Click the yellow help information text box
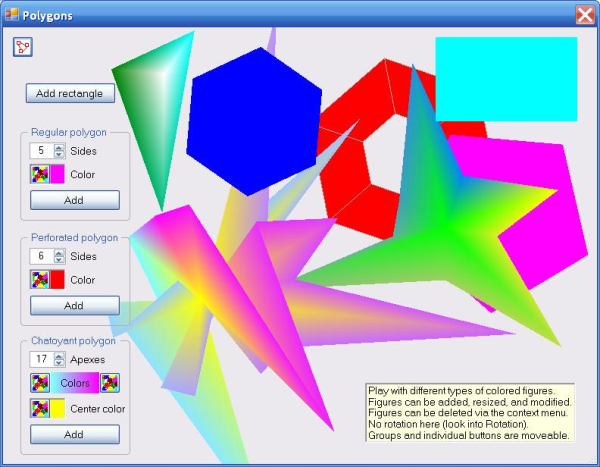This screenshot has height=467, width=600. click(470, 413)
